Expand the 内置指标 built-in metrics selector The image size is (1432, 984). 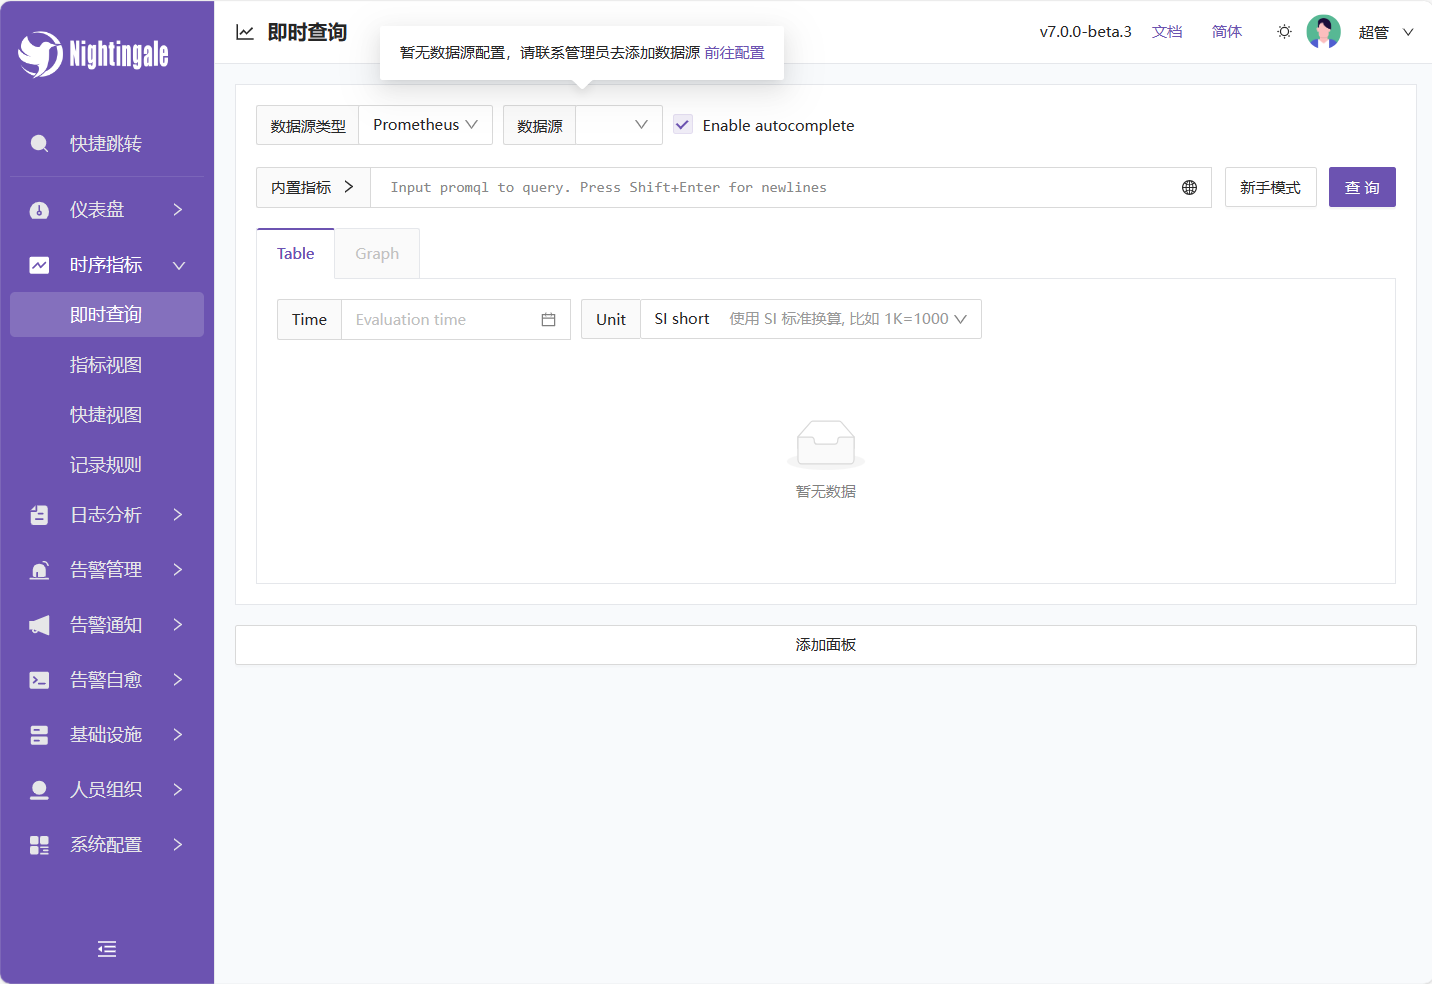313,188
